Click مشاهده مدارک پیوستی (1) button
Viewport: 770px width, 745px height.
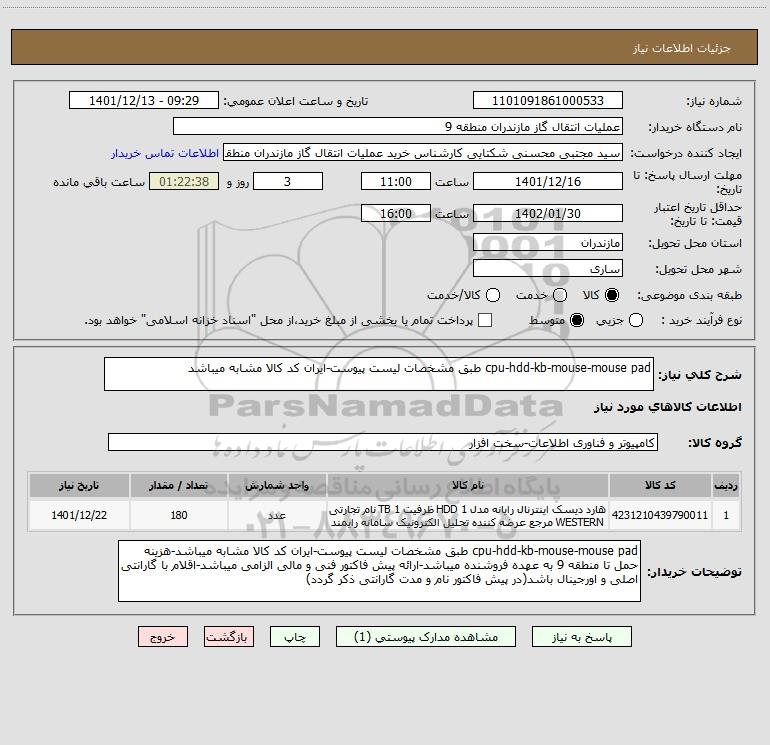[426, 637]
